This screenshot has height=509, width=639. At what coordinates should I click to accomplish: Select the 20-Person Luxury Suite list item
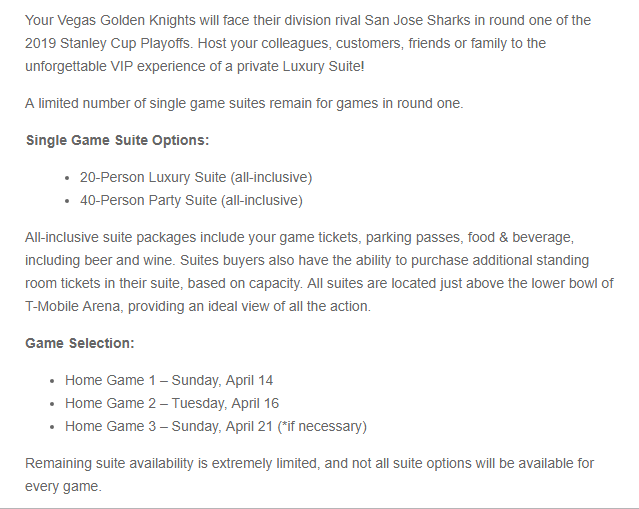pyautogui.click(x=196, y=177)
